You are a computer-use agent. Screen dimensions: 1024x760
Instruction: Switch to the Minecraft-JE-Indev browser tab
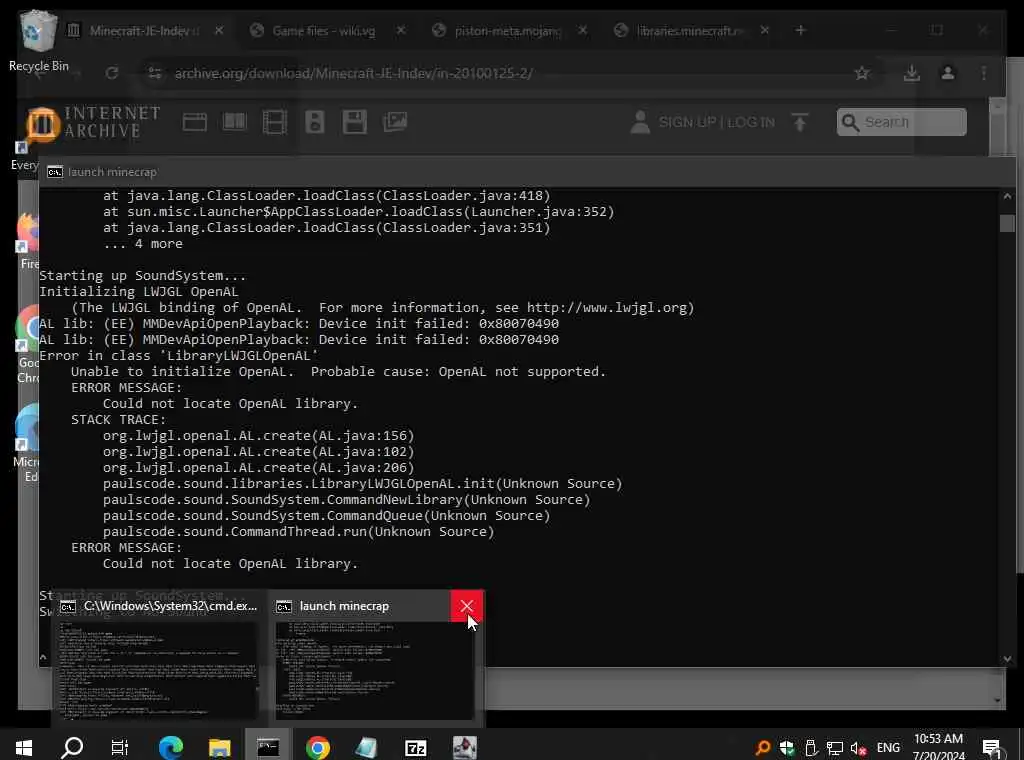click(146, 31)
